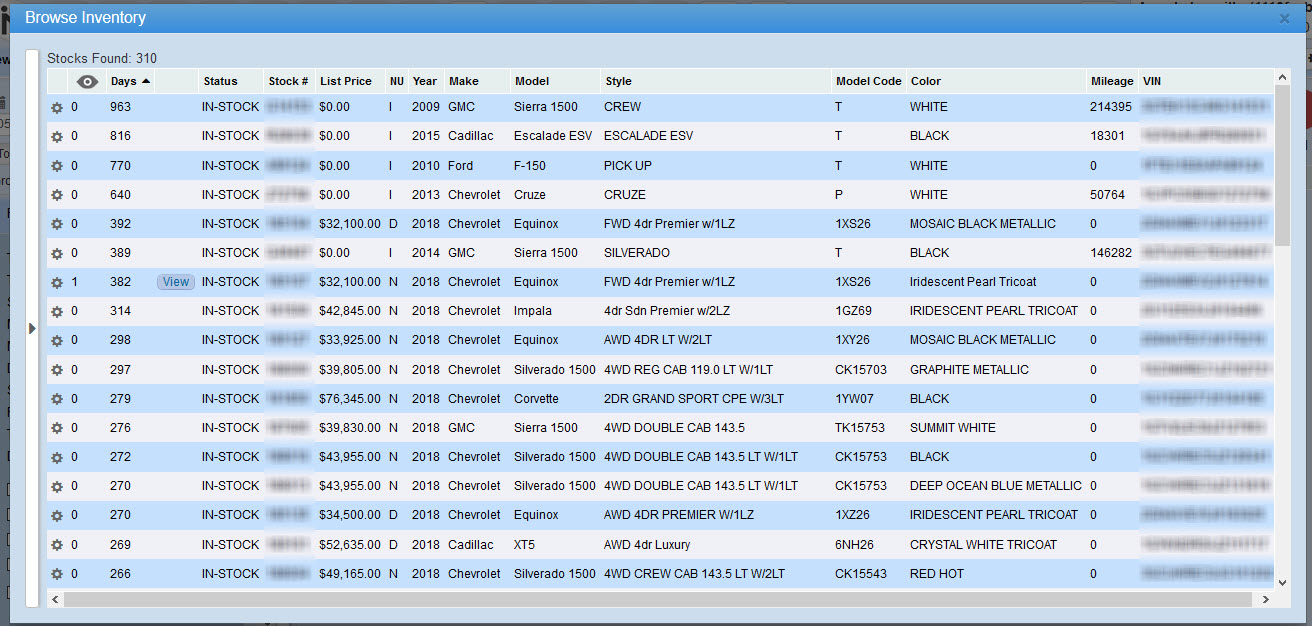The image size is (1312, 626).
Task: Open the gear icon on the Cadillac XT5 row
Action: point(57,545)
